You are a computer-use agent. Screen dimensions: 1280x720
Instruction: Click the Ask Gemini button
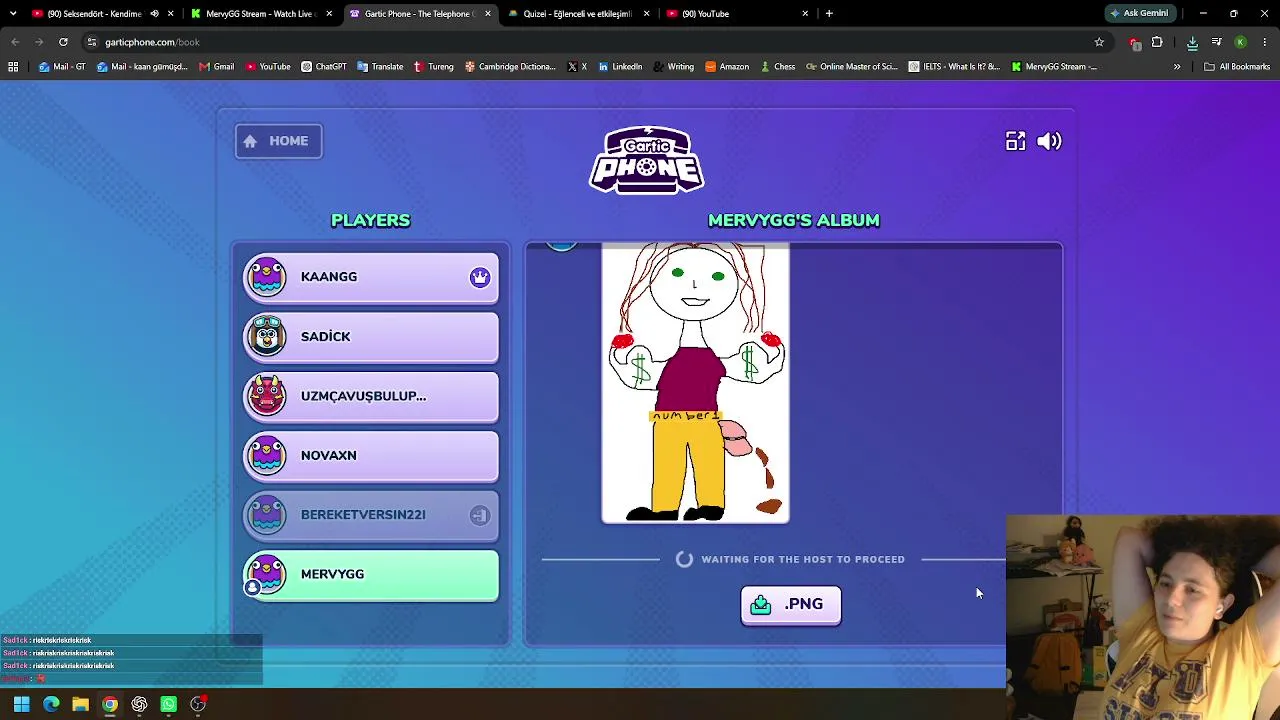tap(1139, 14)
